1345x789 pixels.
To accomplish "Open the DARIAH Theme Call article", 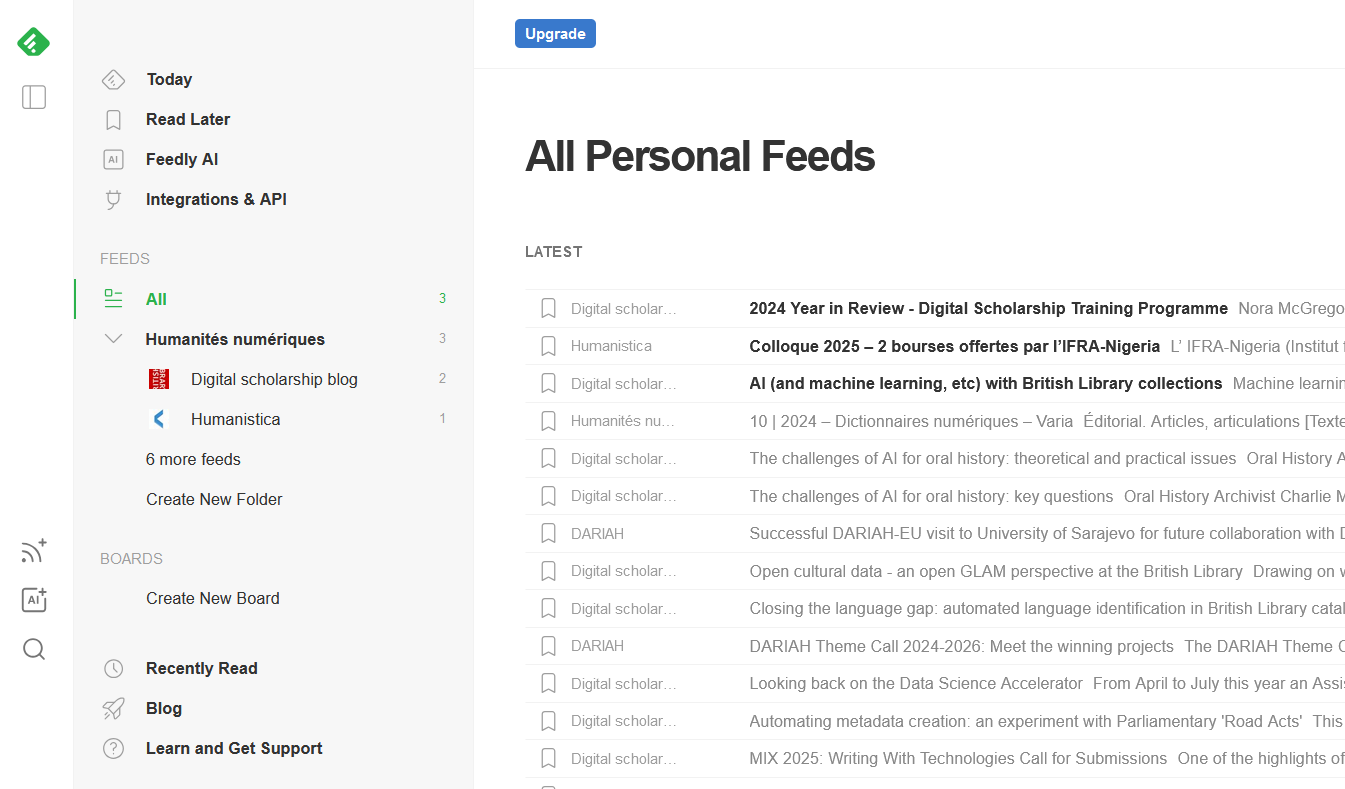I will click(961, 646).
